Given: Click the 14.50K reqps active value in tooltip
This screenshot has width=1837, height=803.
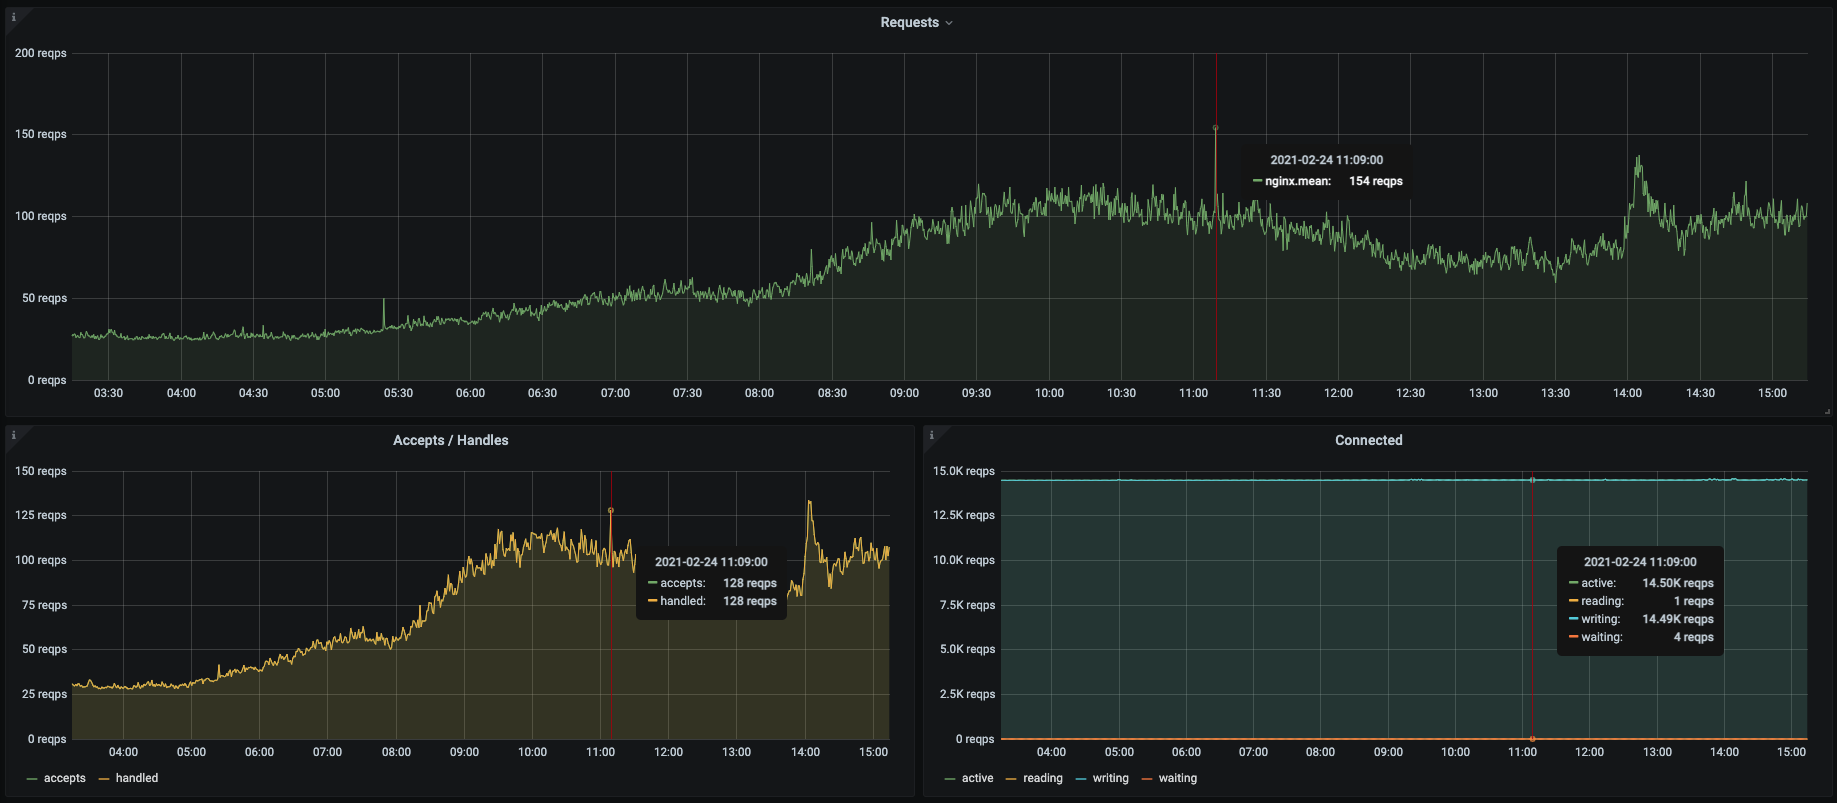Looking at the screenshot, I should [1678, 583].
